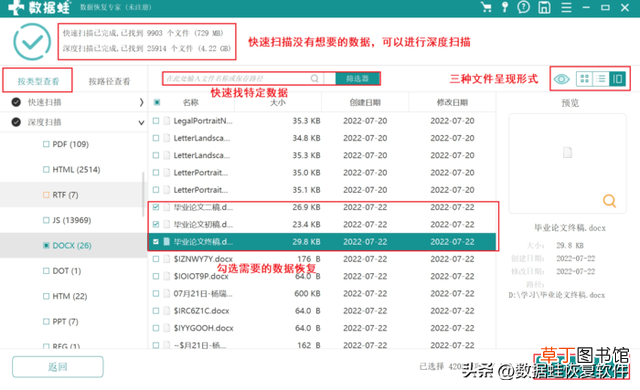Check the JS (13969) checkbox
Screen dimensions: 640x390
click(x=46, y=220)
